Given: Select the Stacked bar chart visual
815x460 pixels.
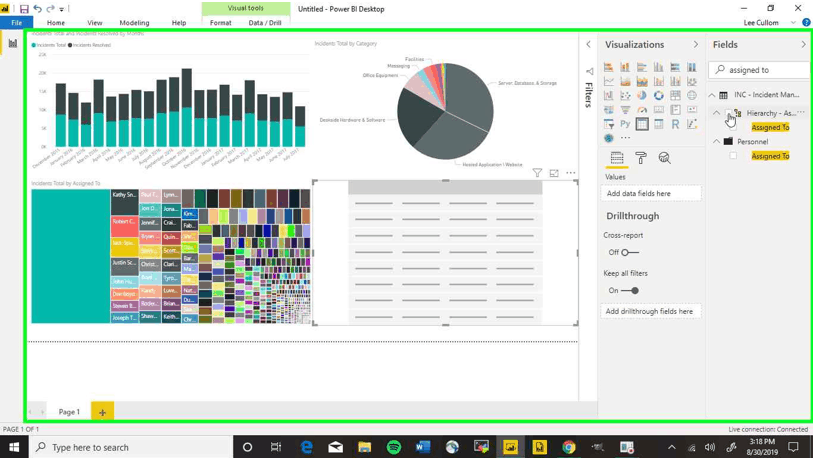Looking at the screenshot, I should pyautogui.click(x=609, y=67).
